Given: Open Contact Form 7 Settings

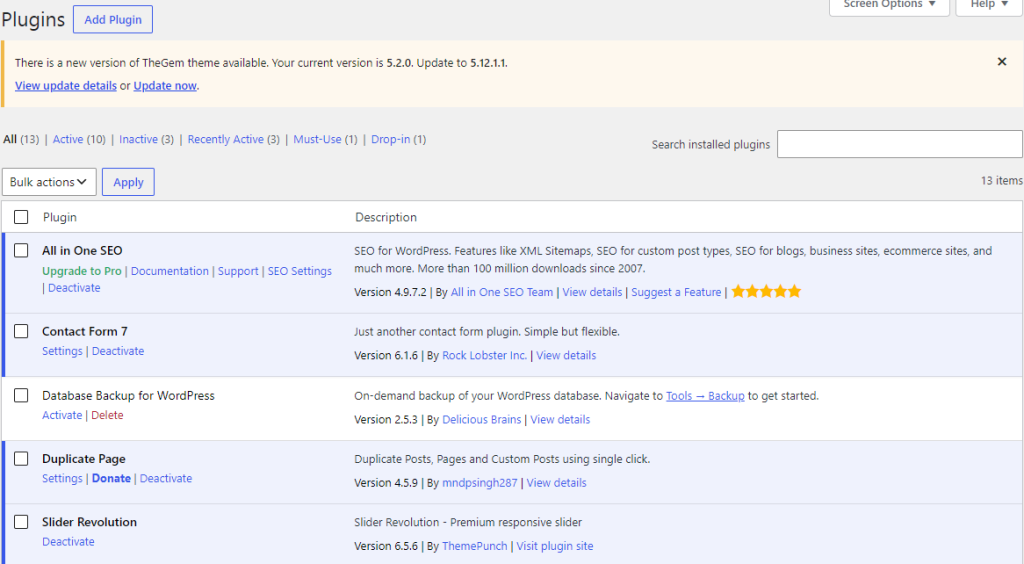Looking at the screenshot, I should point(62,351).
